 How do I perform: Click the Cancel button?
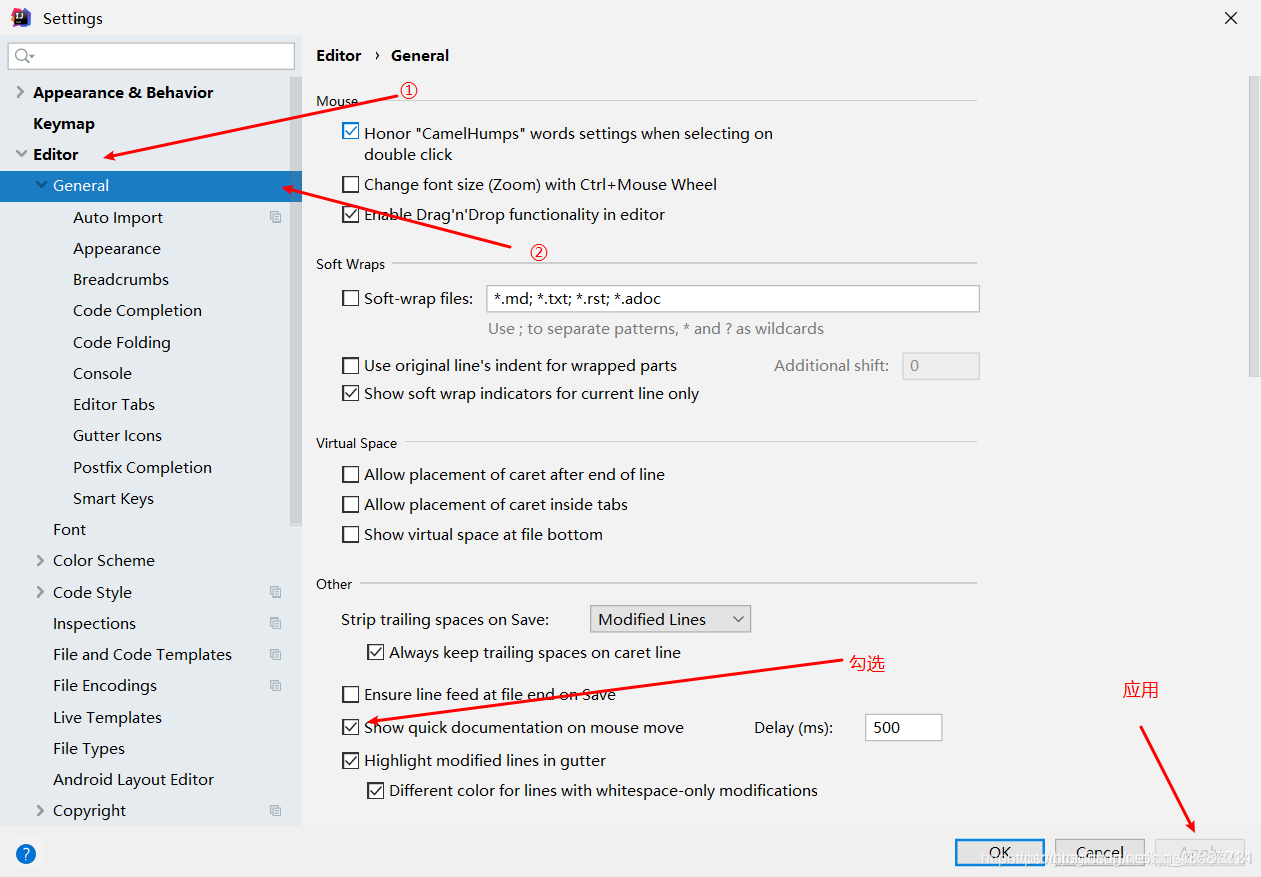[1100, 853]
